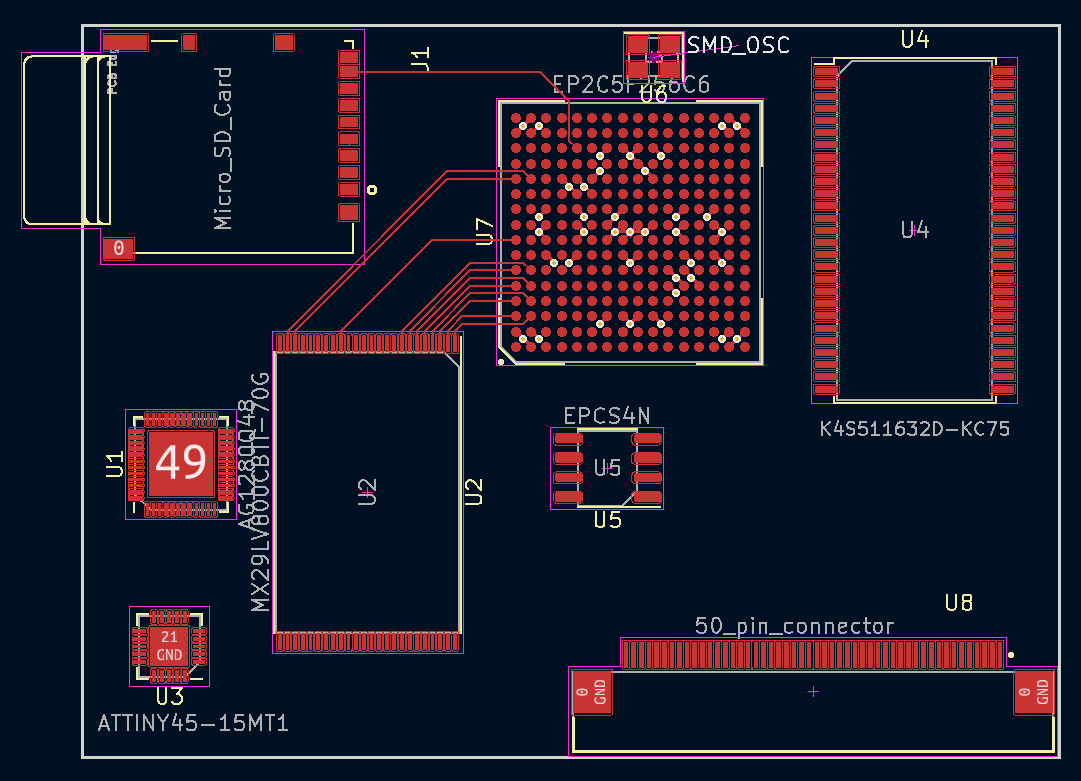Screen dimensions: 1081x781
Task: Click the EPCS4N chip label
Action: tap(607, 416)
